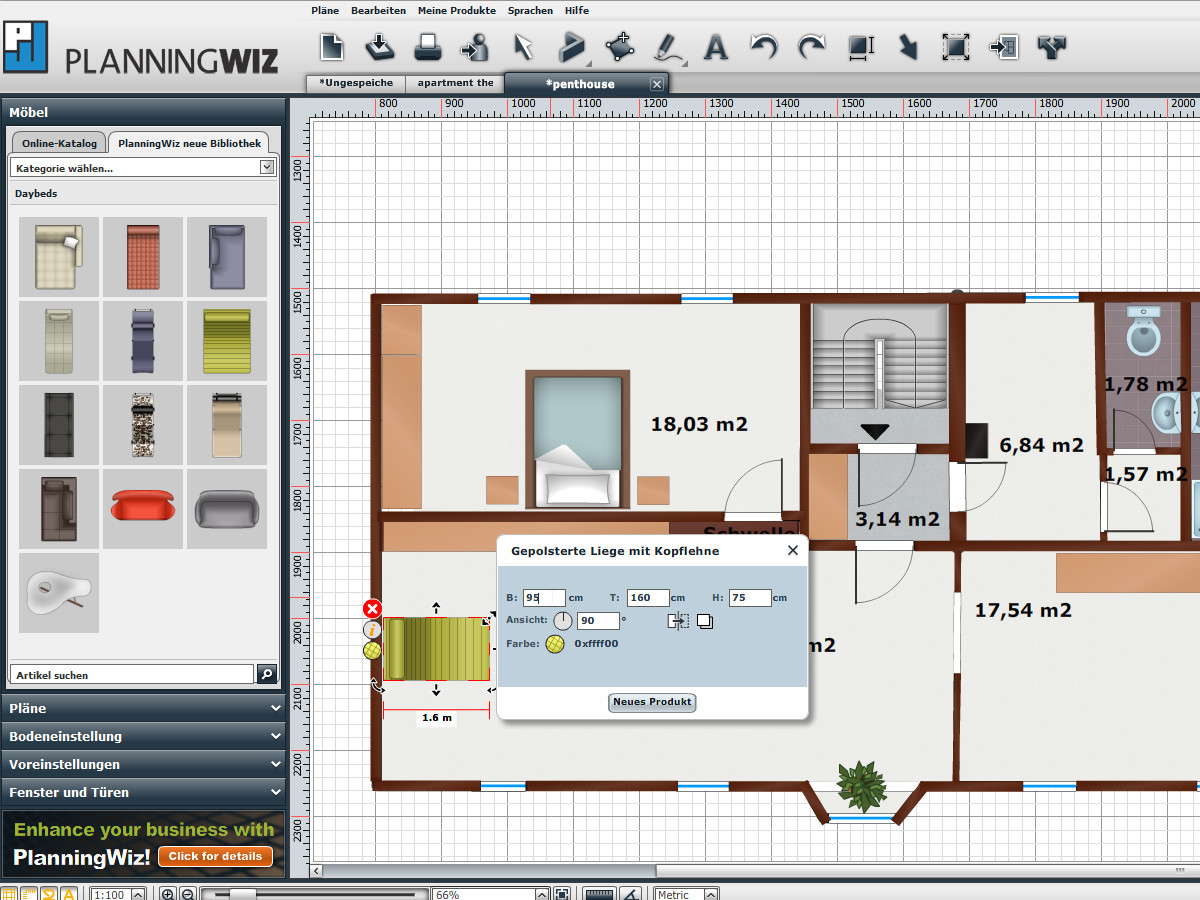
Task: Open the Sprachen menu
Action: [x=530, y=10]
